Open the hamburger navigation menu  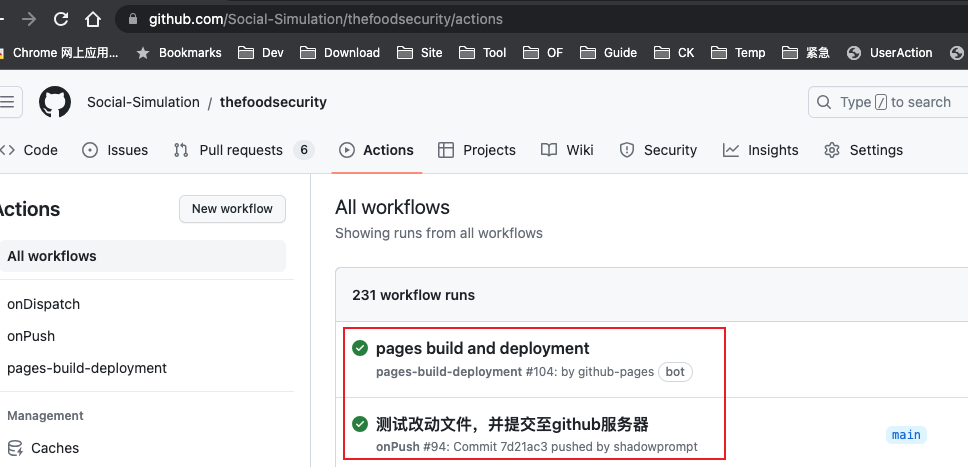tap(8, 102)
